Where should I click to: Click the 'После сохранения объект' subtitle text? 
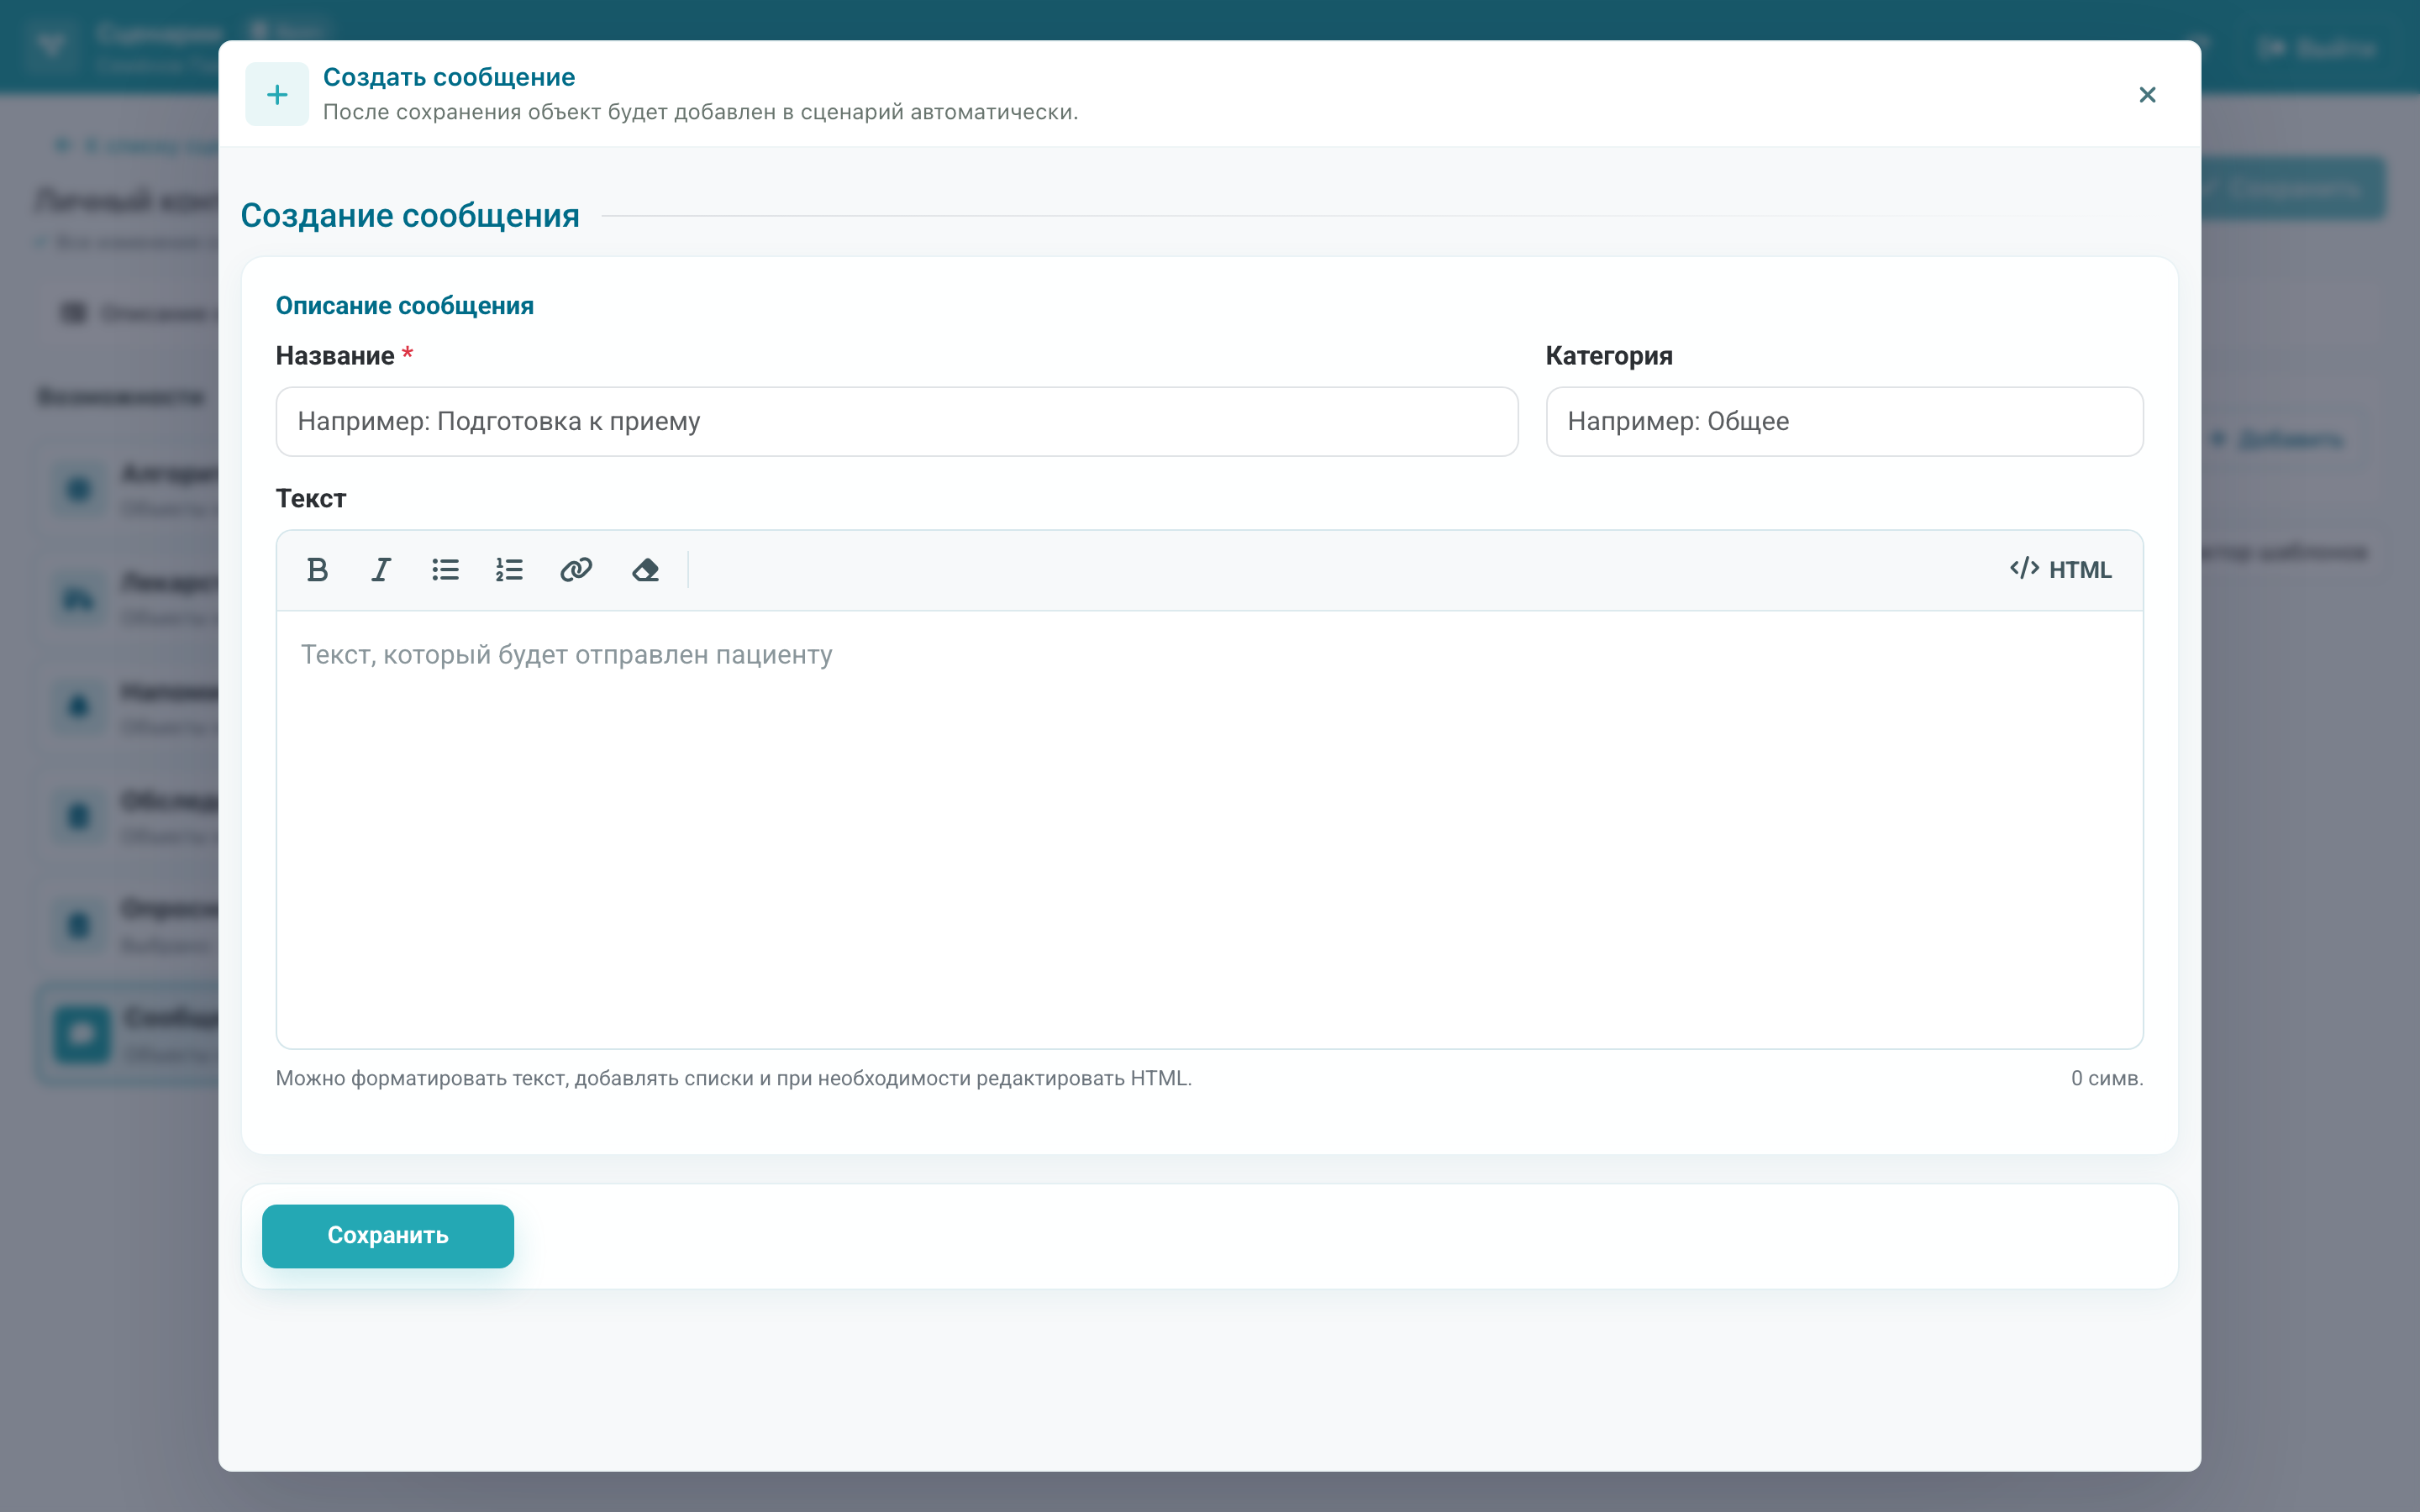[x=701, y=112]
